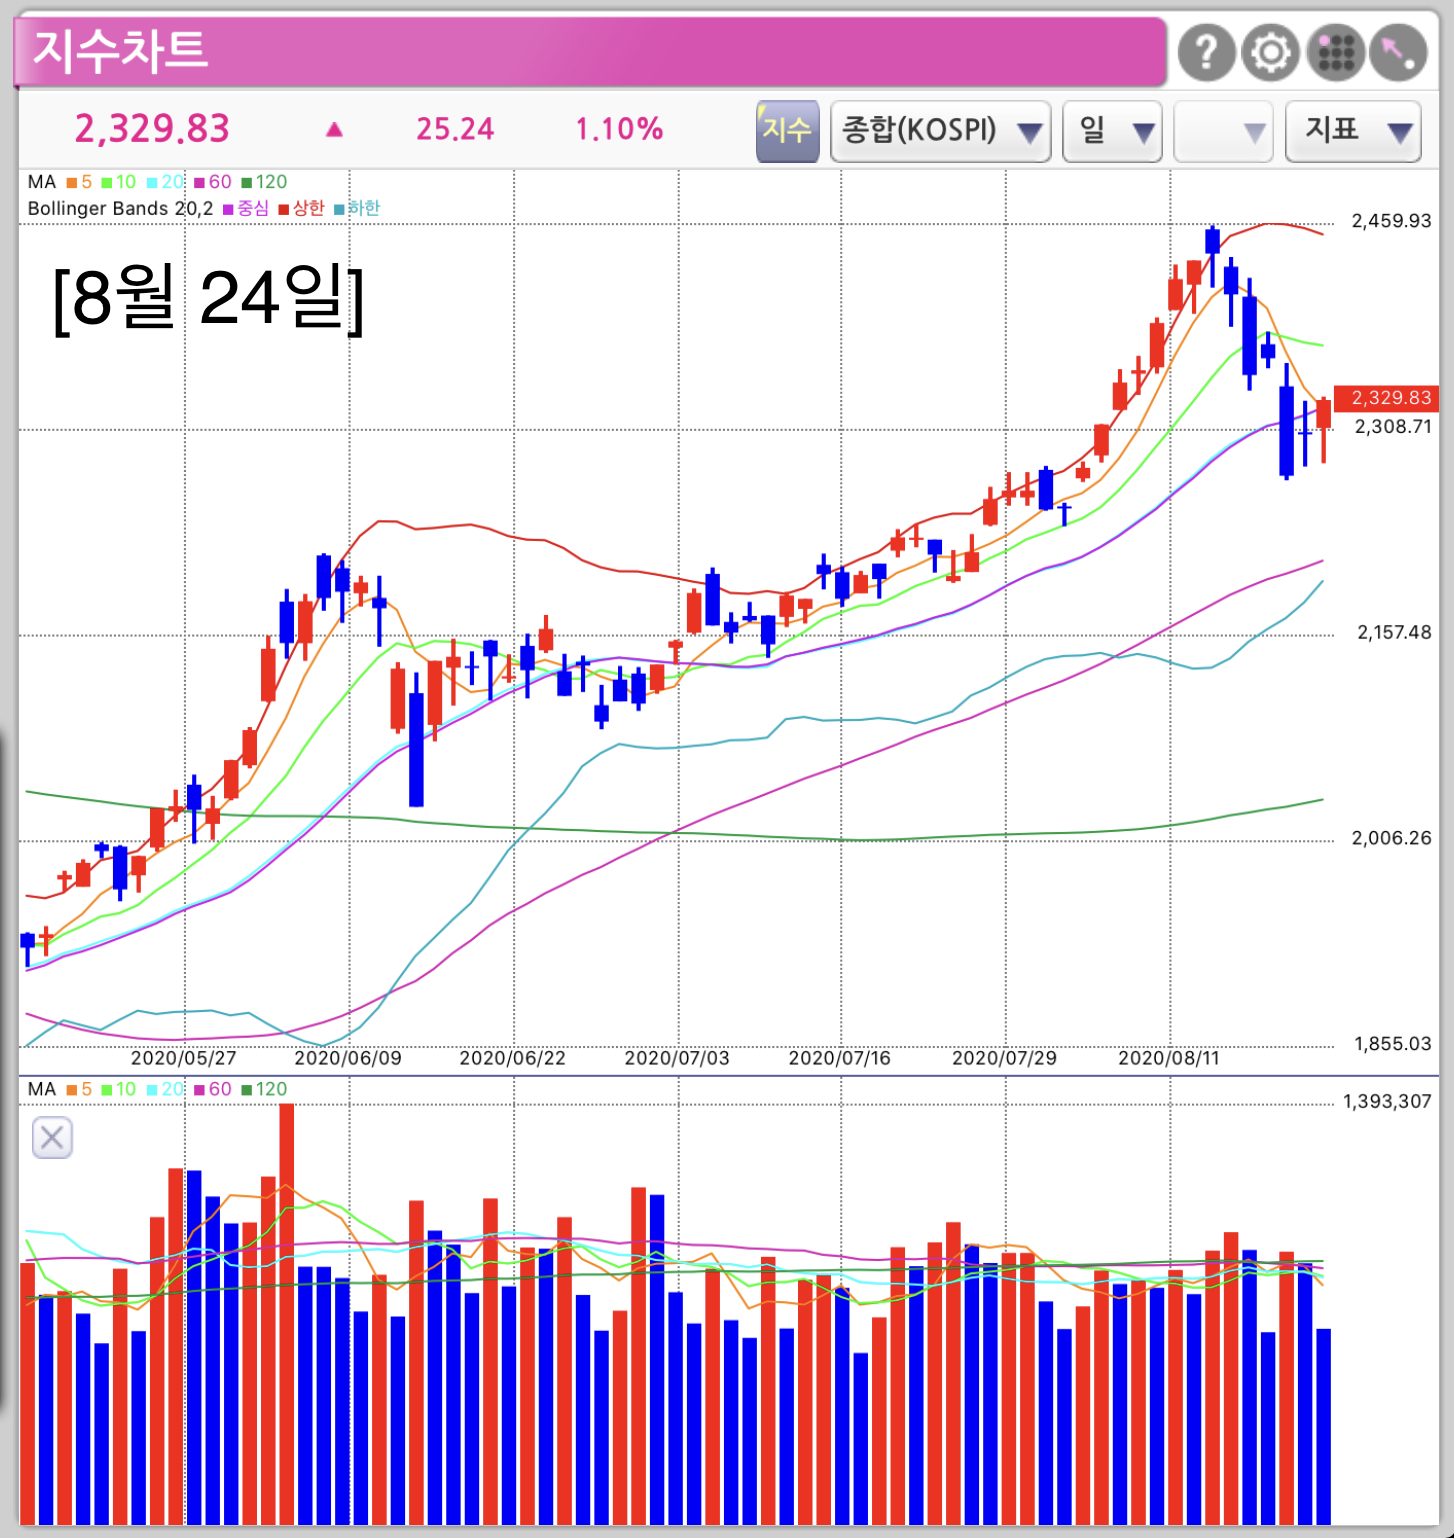Click the 2,006.26 axis label
1454x1538 pixels.
click(1391, 838)
